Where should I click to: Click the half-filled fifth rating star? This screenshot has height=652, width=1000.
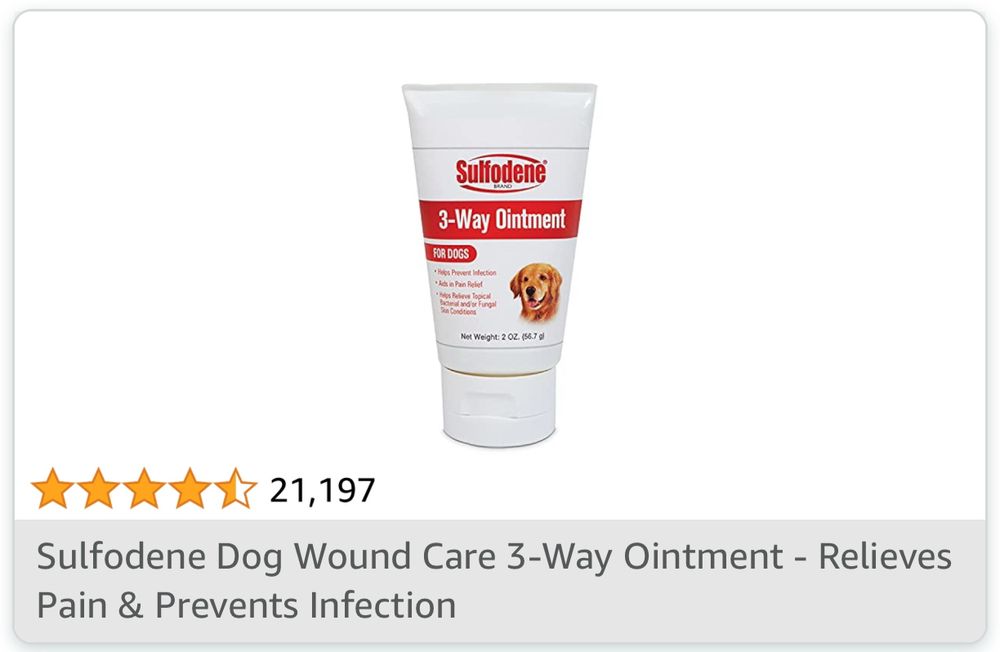click(236, 489)
